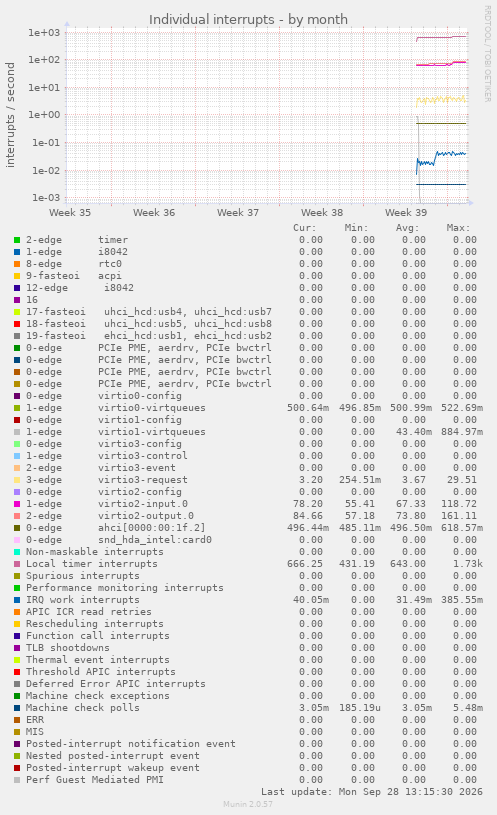Click the yellow swatch for virtio3-request
The width and height of the screenshot is (497, 815).
coord(17,480)
